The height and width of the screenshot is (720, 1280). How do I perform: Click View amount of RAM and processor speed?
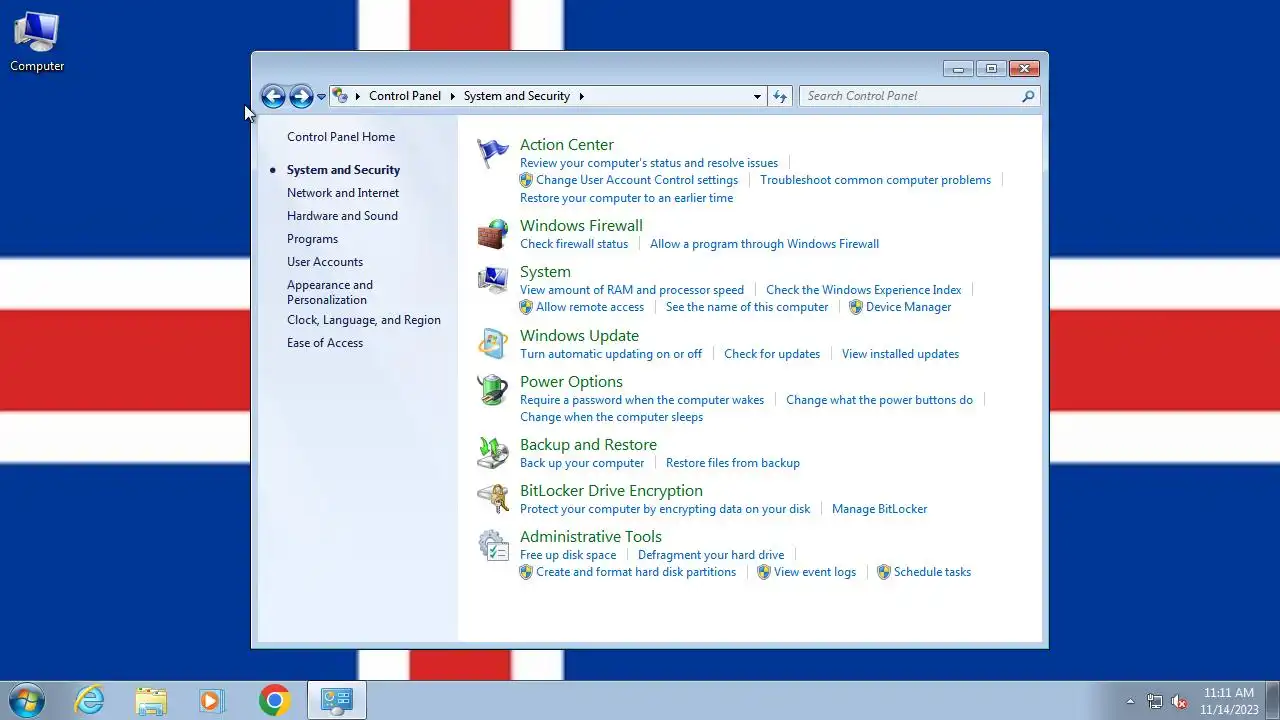(x=632, y=290)
